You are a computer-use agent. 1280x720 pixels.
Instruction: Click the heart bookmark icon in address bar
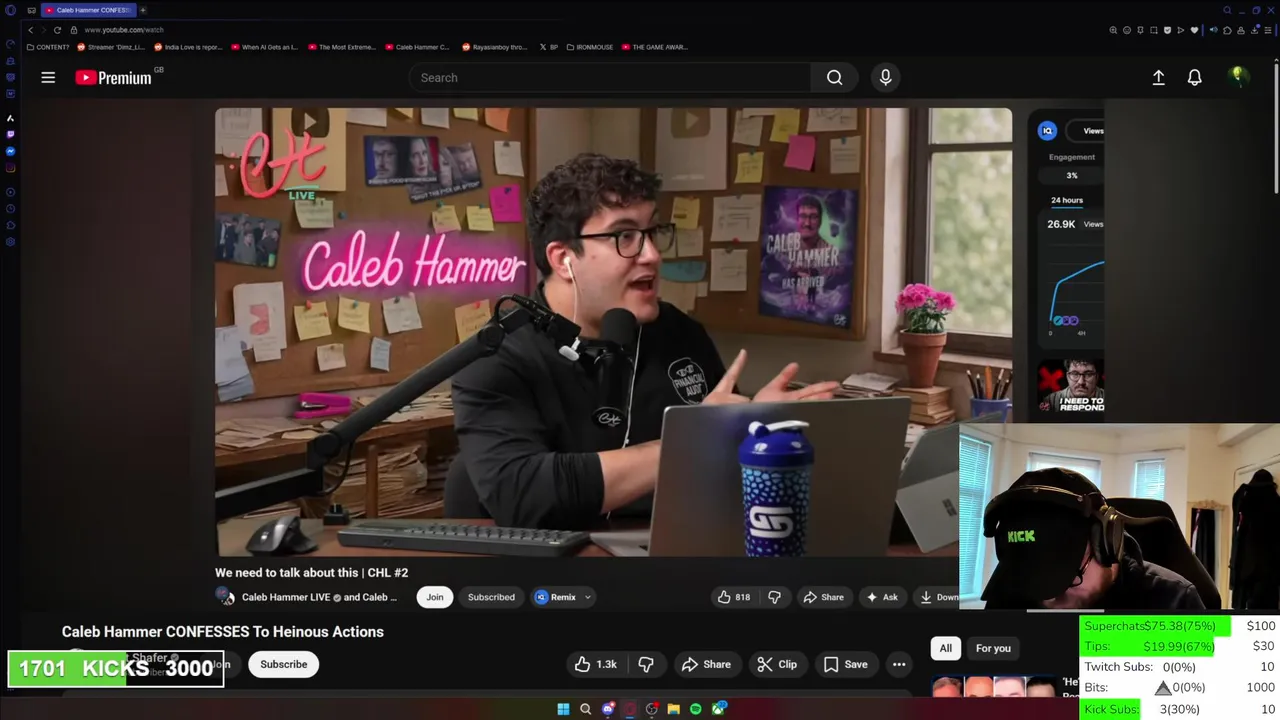click(x=1193, y=30)
